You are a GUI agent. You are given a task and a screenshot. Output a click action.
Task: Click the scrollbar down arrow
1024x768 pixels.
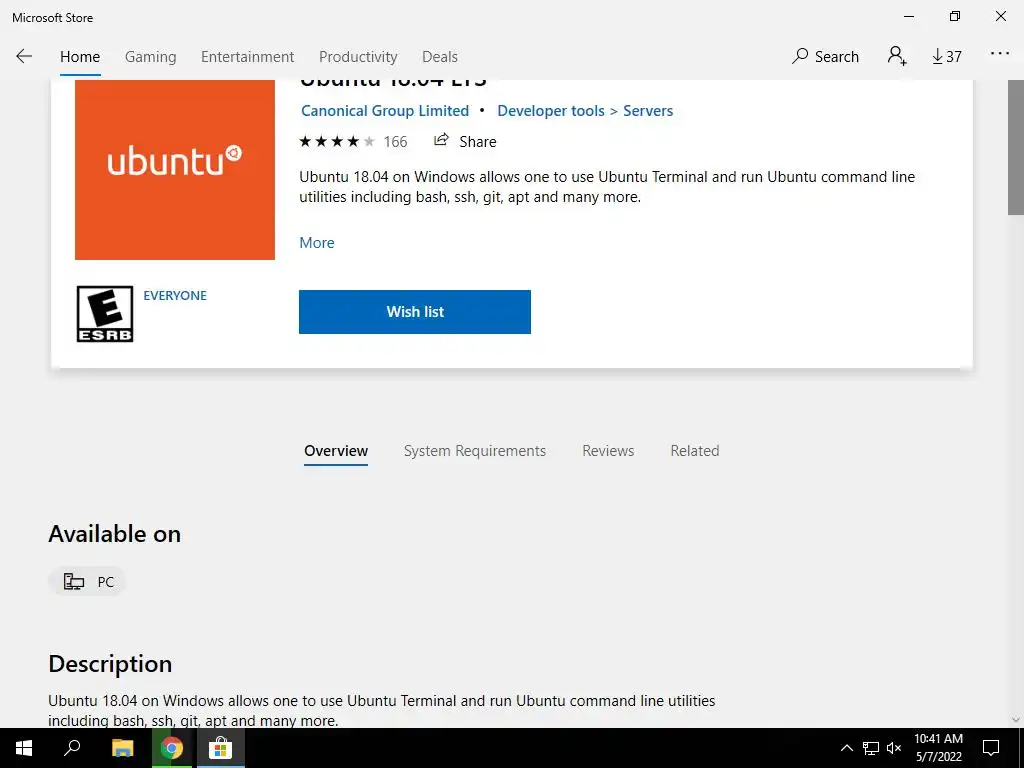point(1016,719)
